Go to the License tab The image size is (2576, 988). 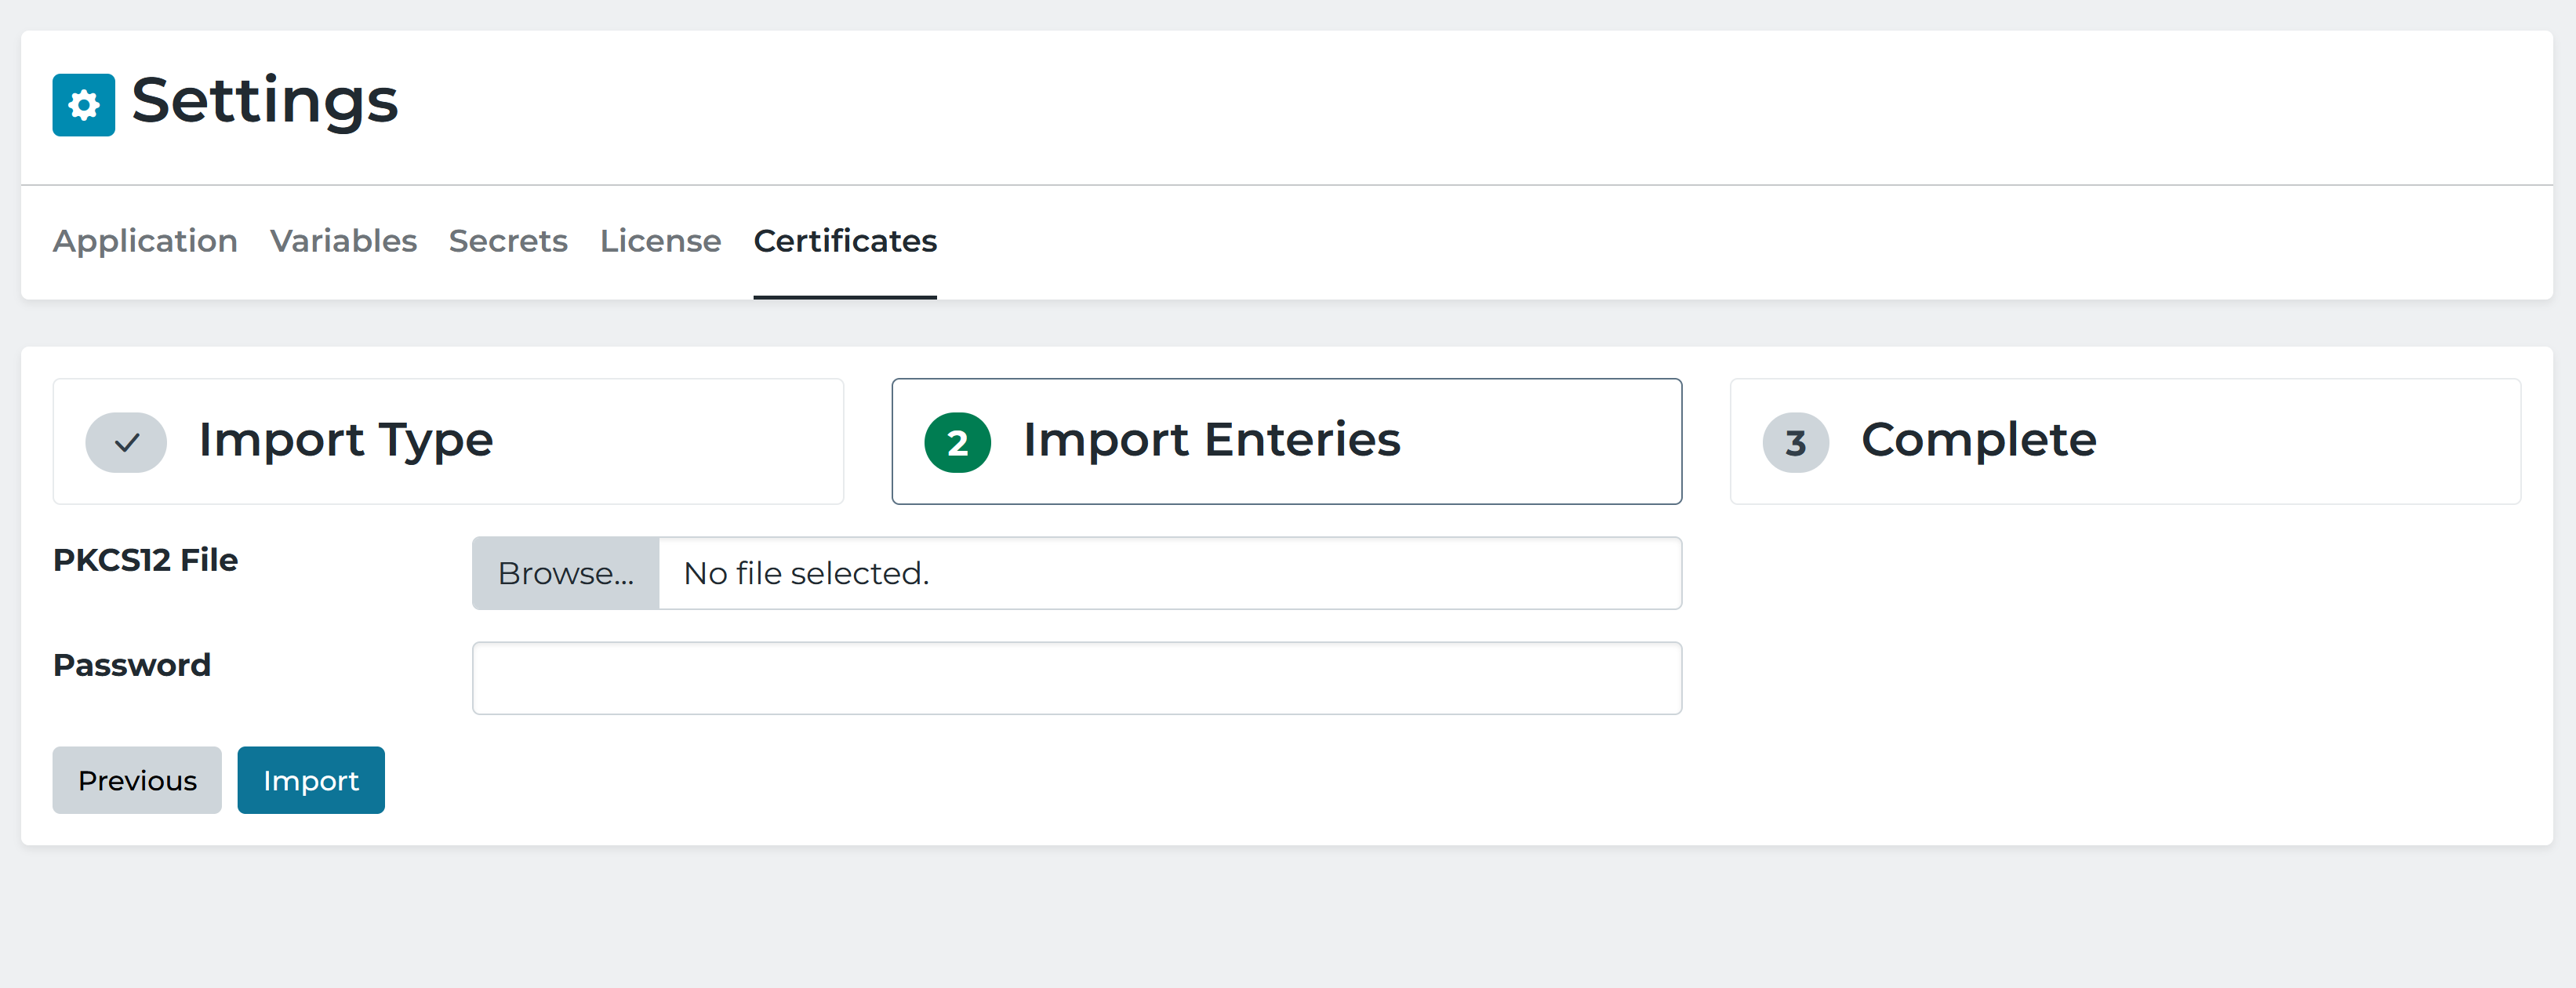tap(660, 241)
